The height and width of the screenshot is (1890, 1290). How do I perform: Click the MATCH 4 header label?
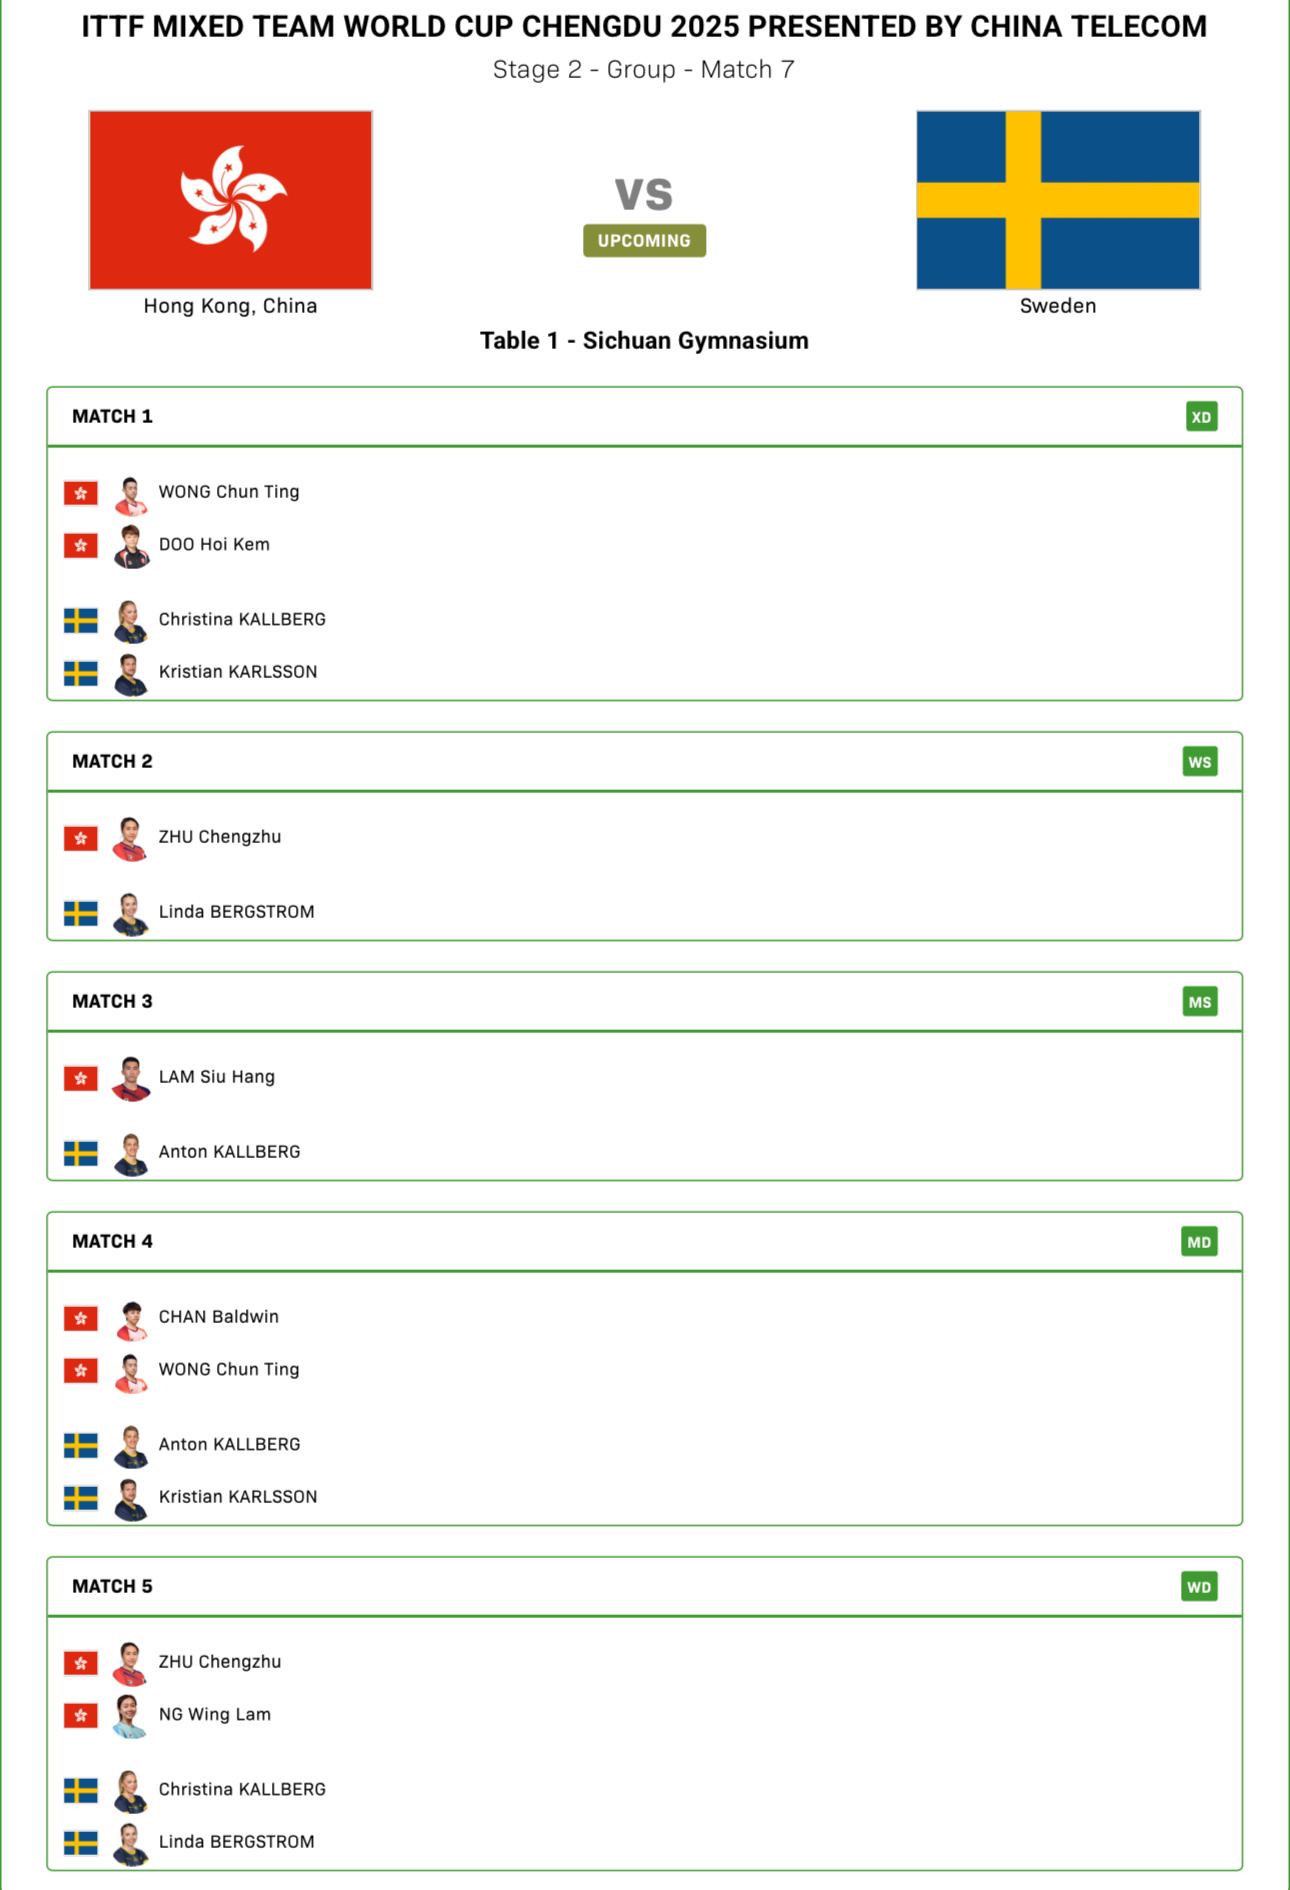click(x=112, y=1241)
